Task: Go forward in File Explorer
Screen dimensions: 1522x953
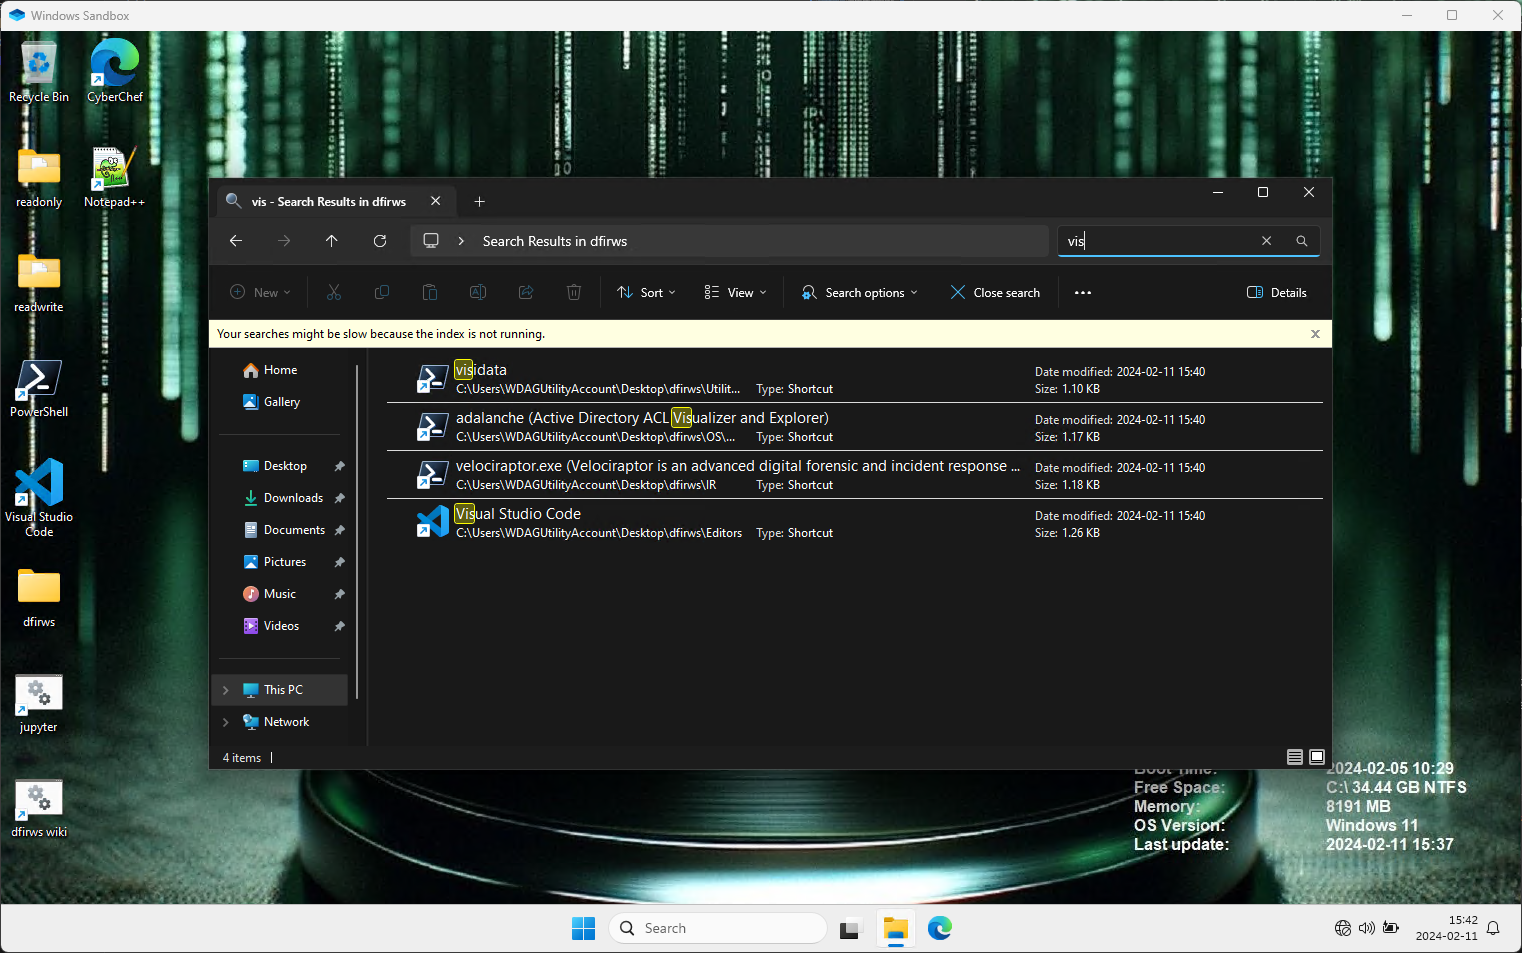Action: coord(284,241)
